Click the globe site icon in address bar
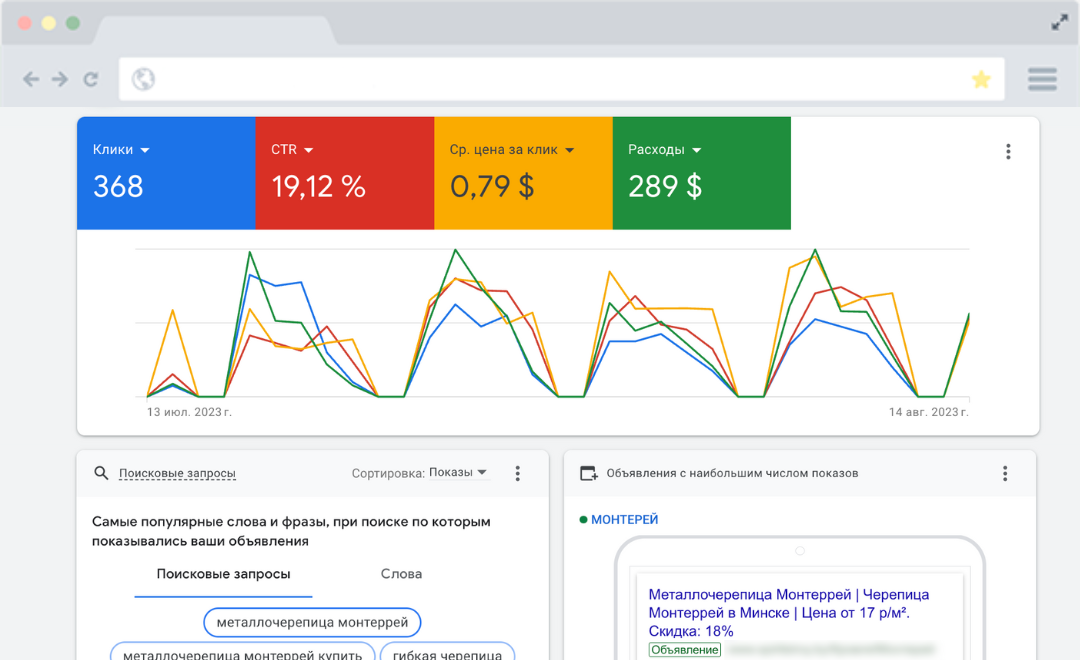Screen dimensions: 1080x660 click(143, 79)
